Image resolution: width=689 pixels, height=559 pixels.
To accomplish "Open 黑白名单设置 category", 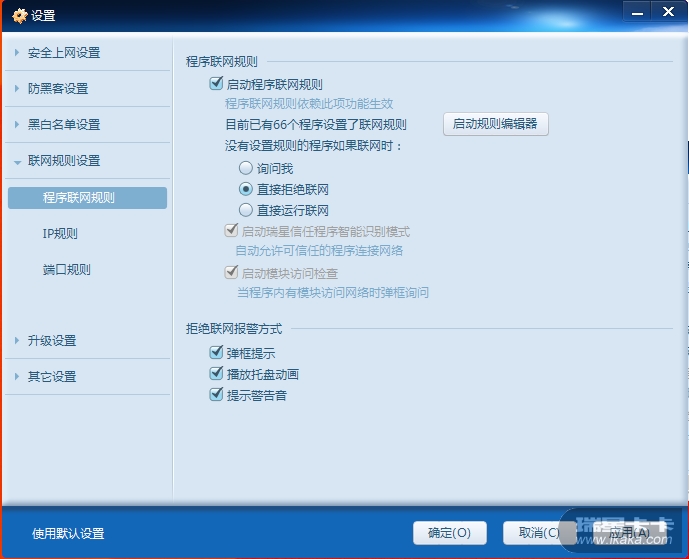I will pos(64,125).
